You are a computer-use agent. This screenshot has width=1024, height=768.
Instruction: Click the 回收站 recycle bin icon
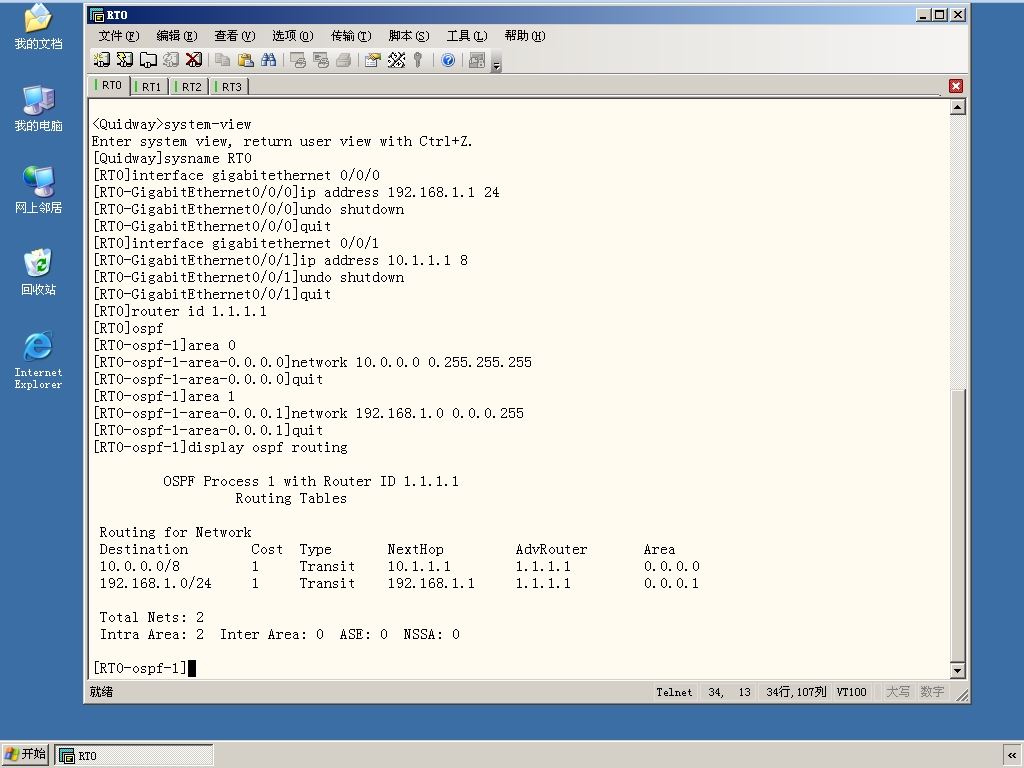pos(38,272)
